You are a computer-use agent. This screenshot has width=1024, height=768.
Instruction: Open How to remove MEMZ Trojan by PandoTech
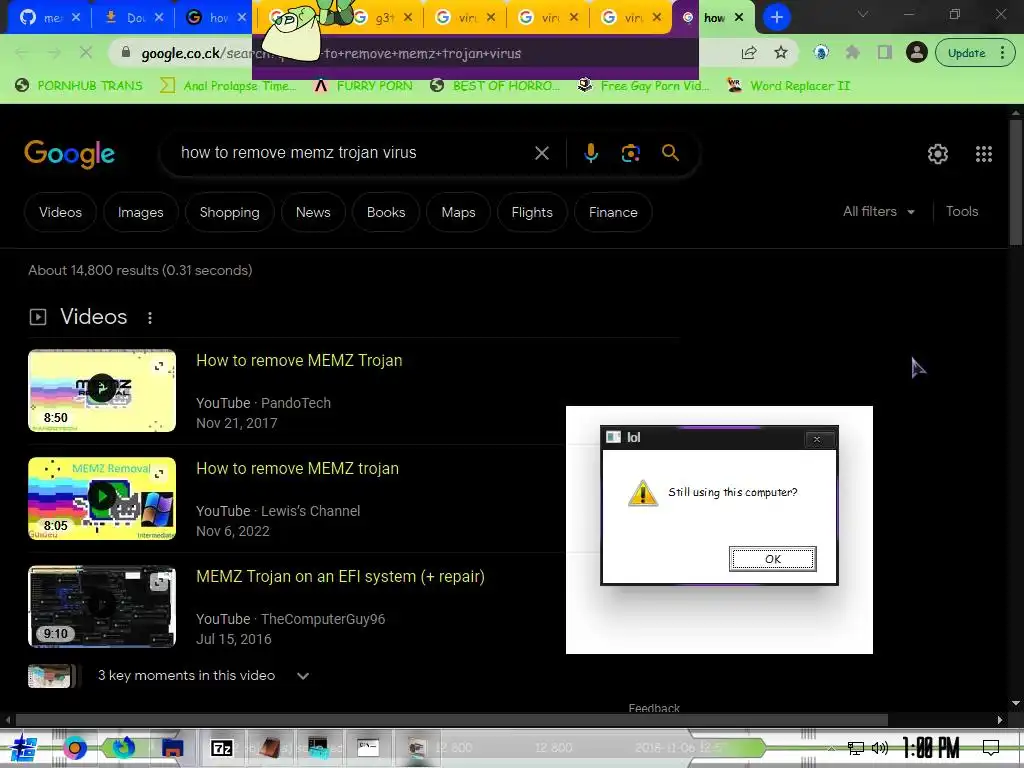coord(299,360)
